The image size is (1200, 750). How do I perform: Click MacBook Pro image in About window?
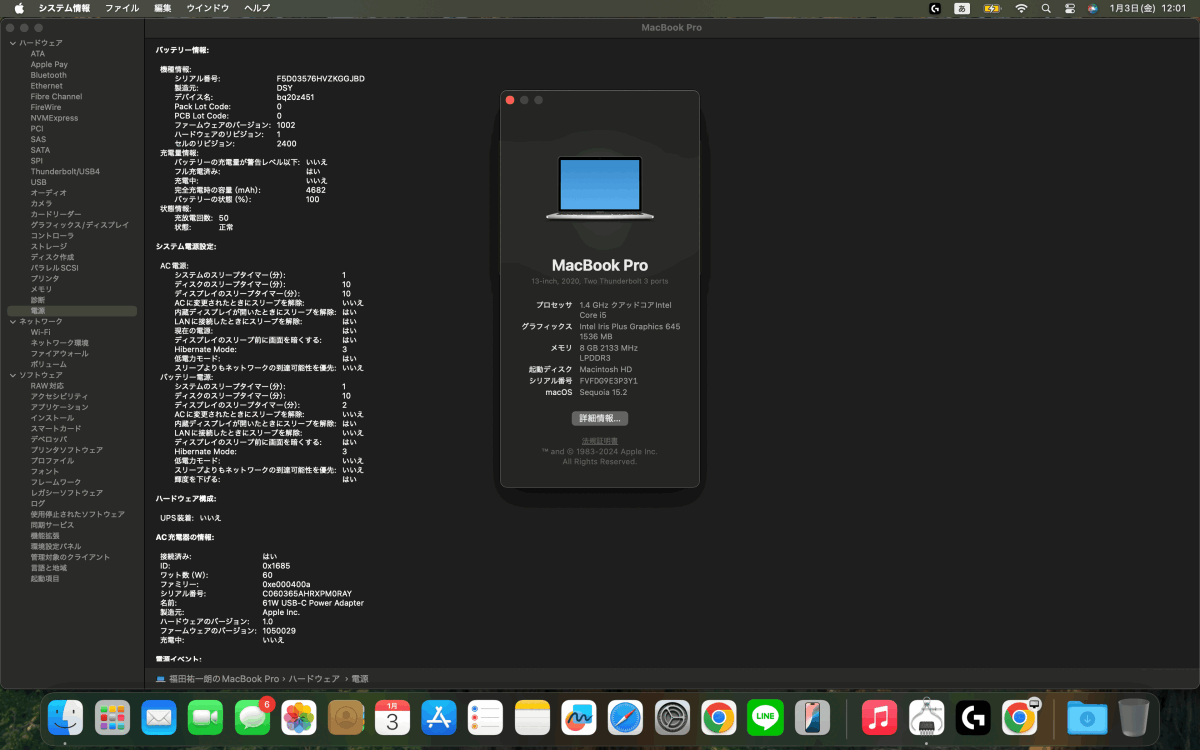[600, 188]
